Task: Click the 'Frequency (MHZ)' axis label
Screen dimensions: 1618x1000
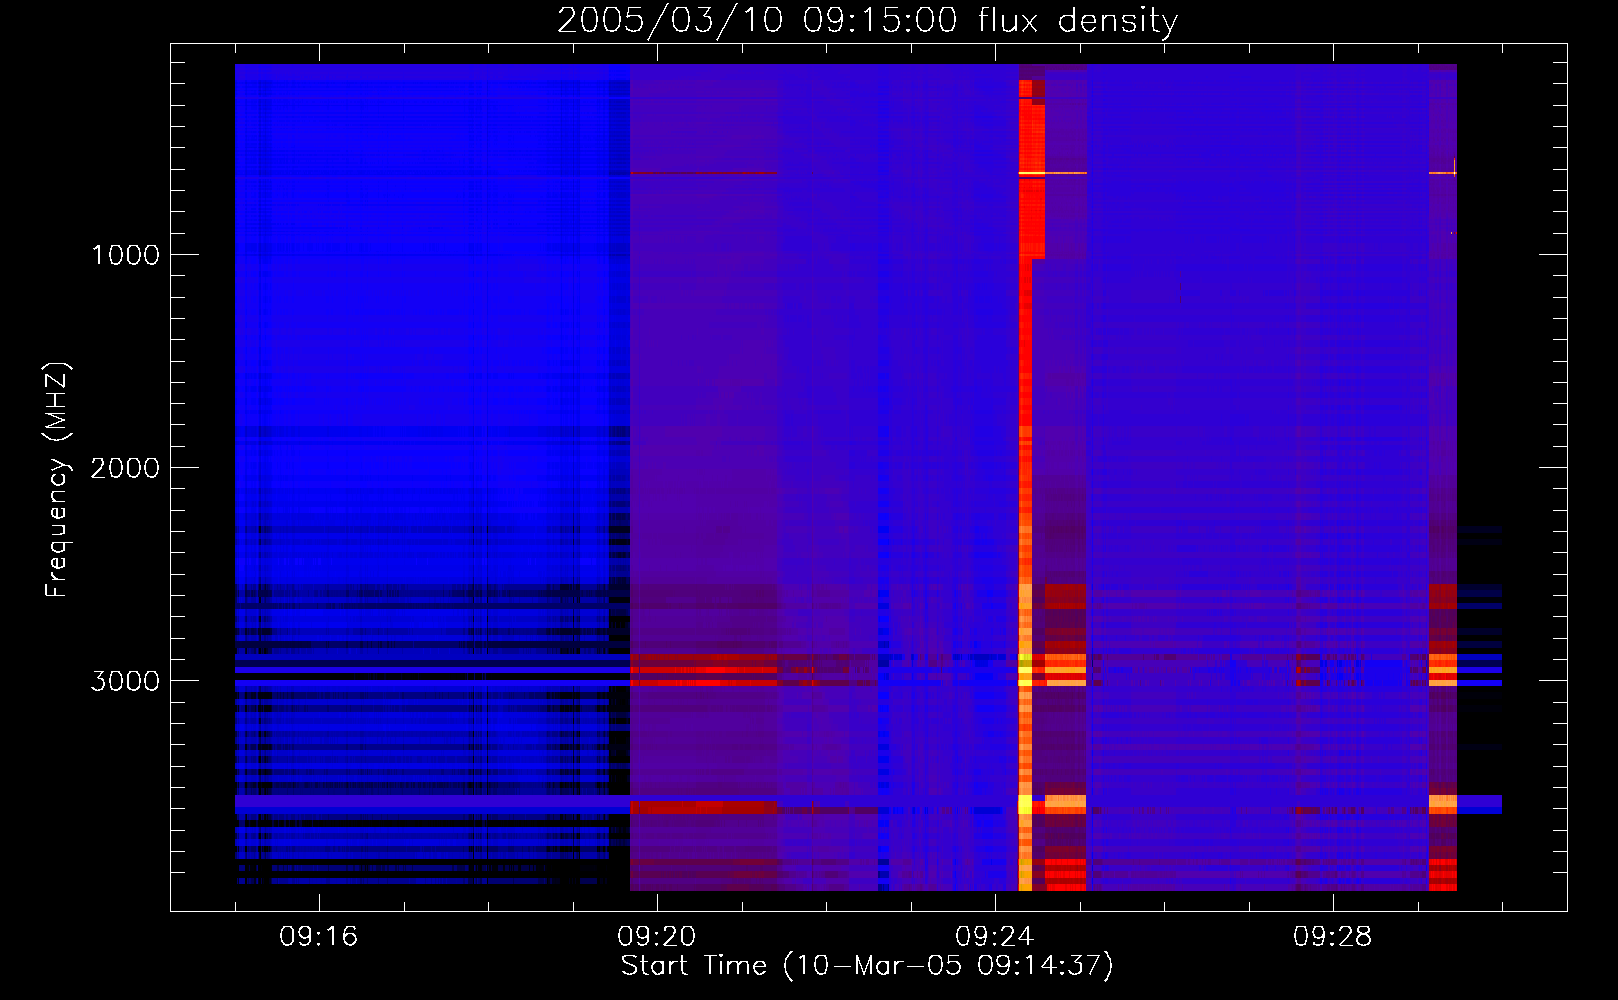Action: coord(58,479)
